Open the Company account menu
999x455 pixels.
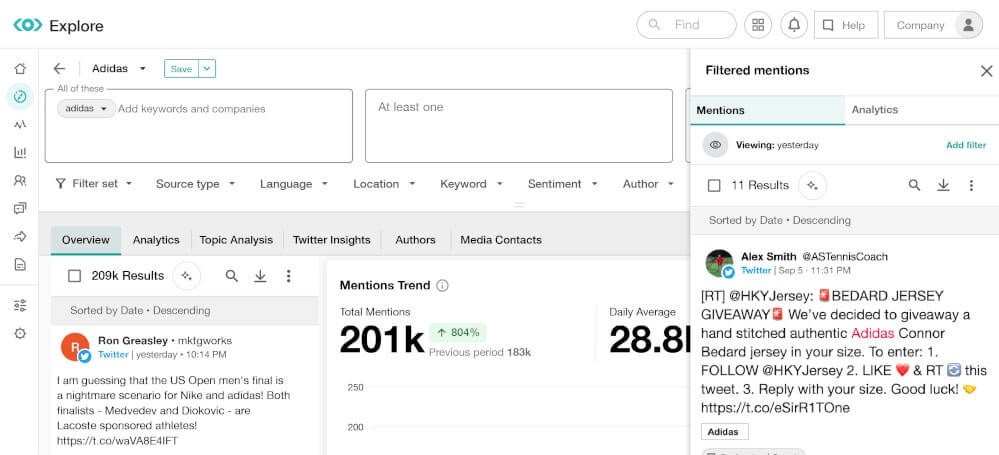pos(933,25)
